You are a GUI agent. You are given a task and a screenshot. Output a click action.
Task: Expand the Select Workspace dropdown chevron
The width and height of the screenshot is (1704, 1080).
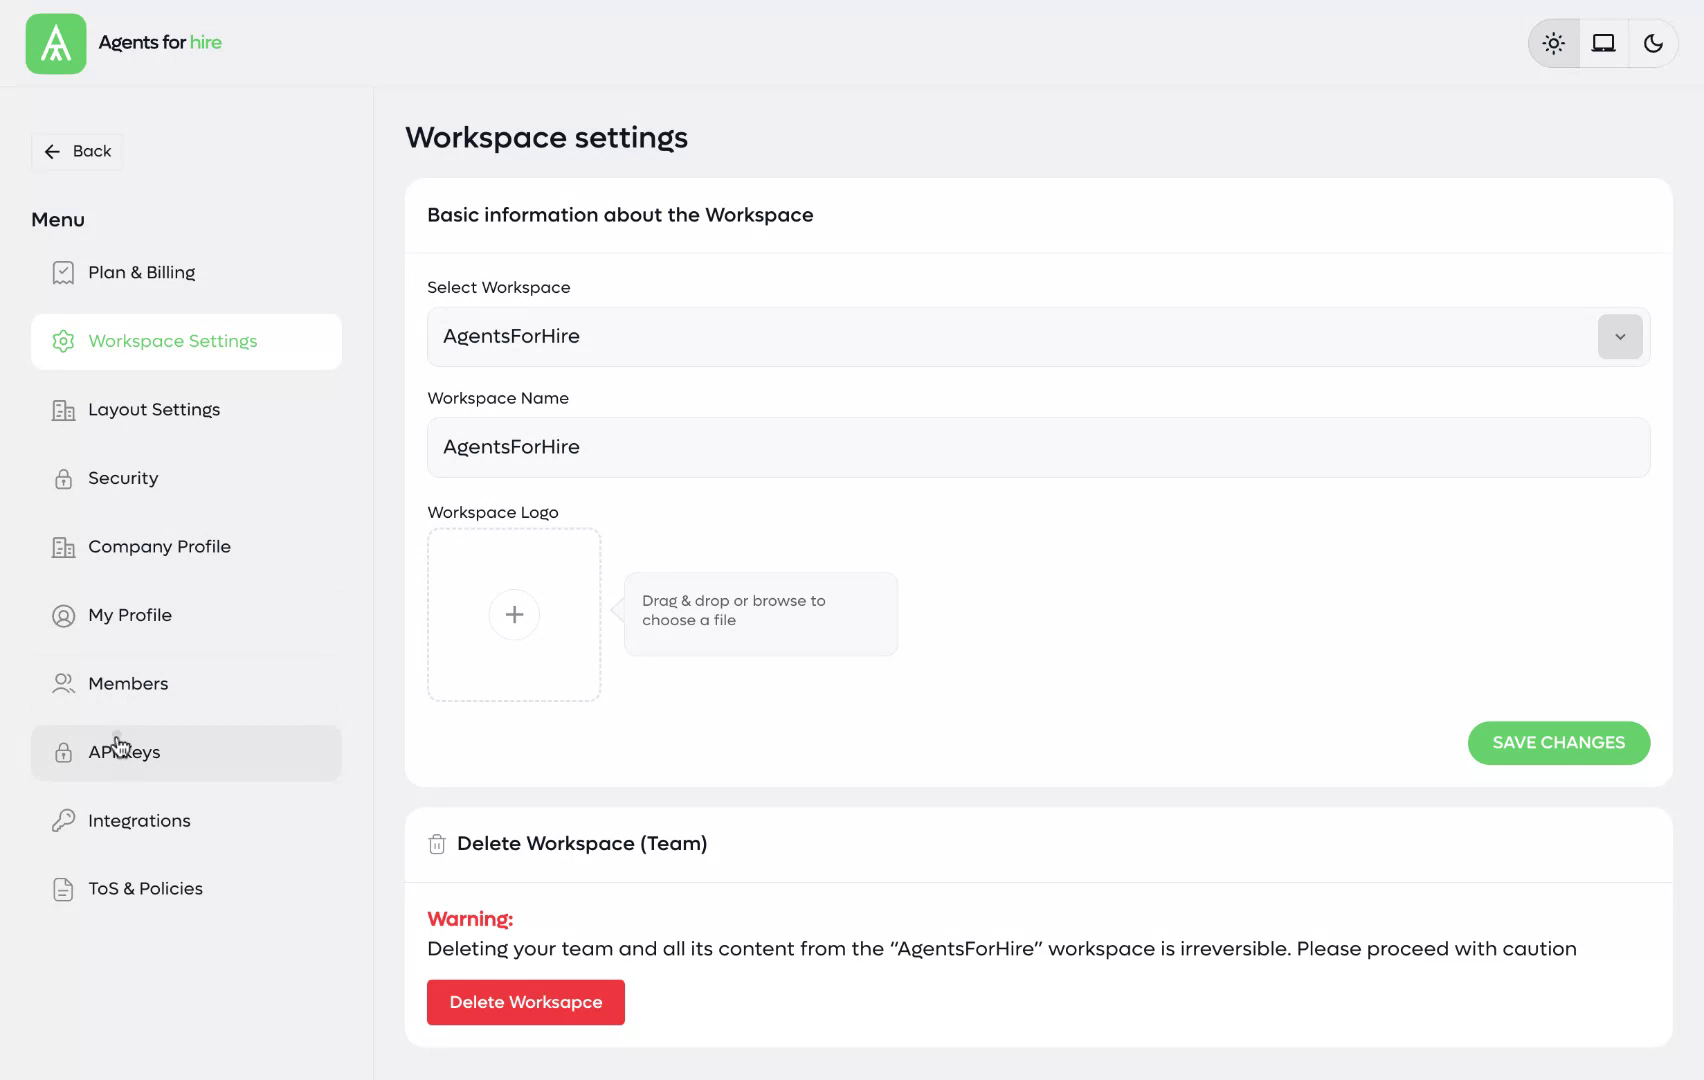point(1620,337)
